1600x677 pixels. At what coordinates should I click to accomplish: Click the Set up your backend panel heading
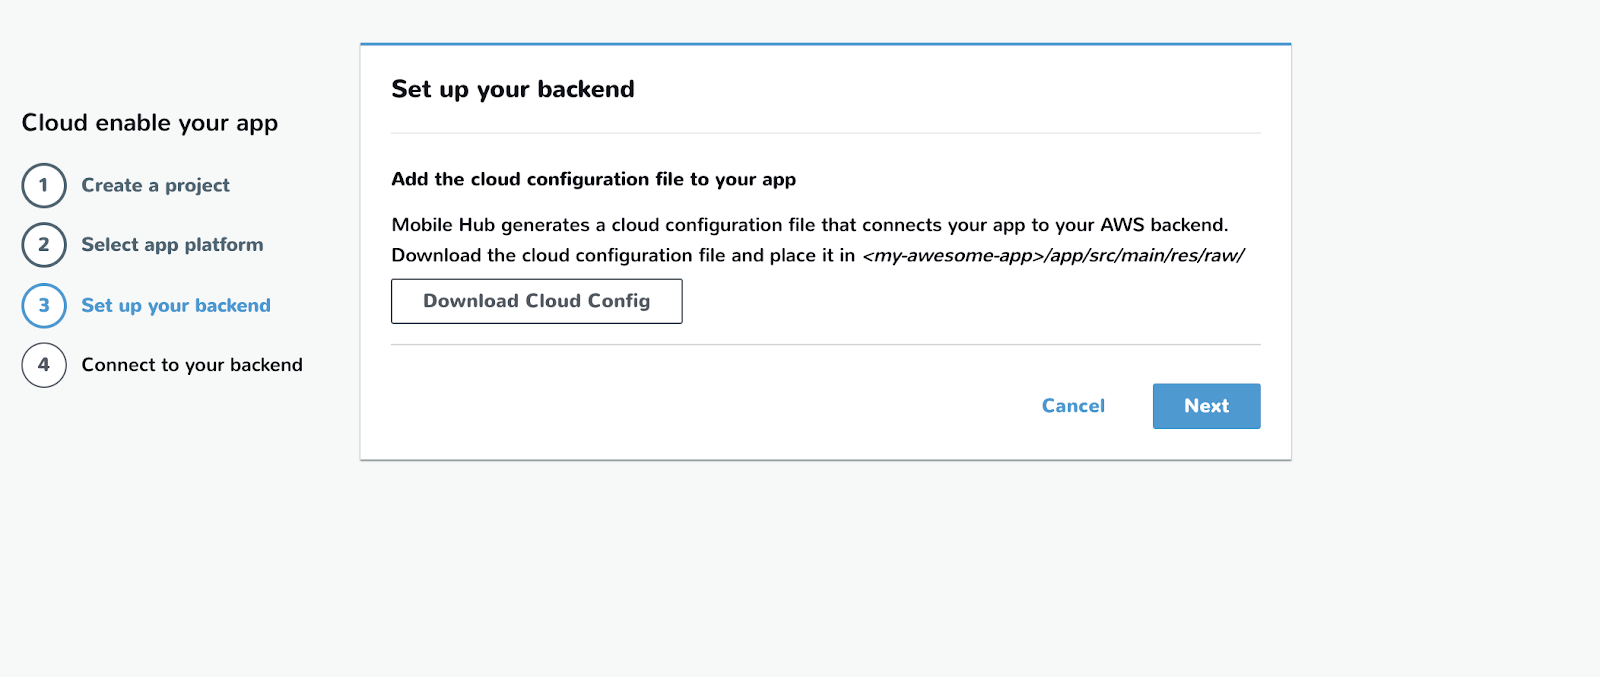tap(513, 89)
